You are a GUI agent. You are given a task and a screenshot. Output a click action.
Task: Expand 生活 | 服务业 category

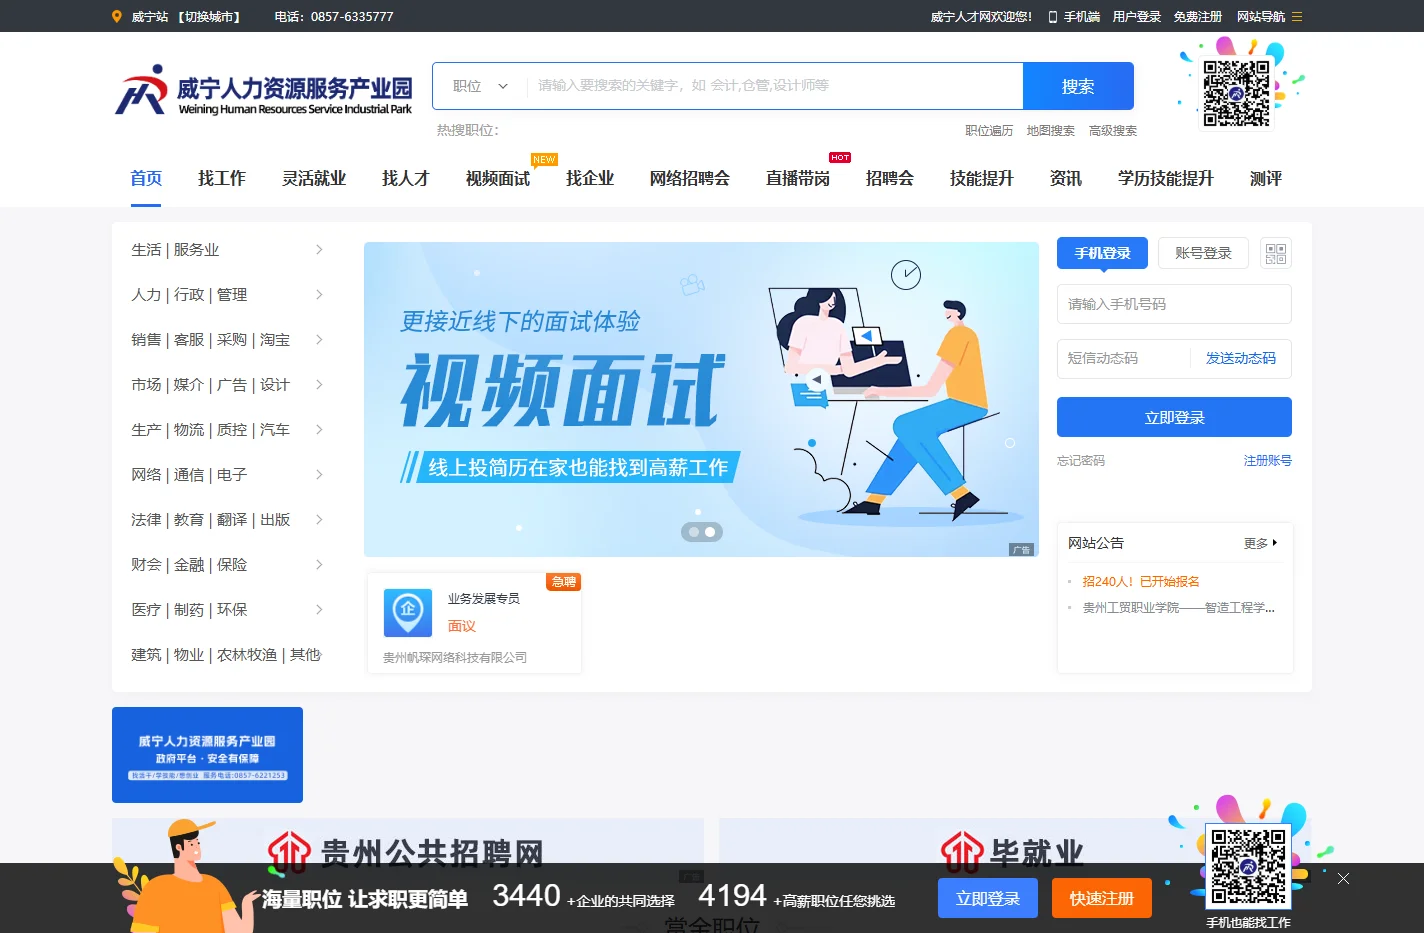(227, 249)
